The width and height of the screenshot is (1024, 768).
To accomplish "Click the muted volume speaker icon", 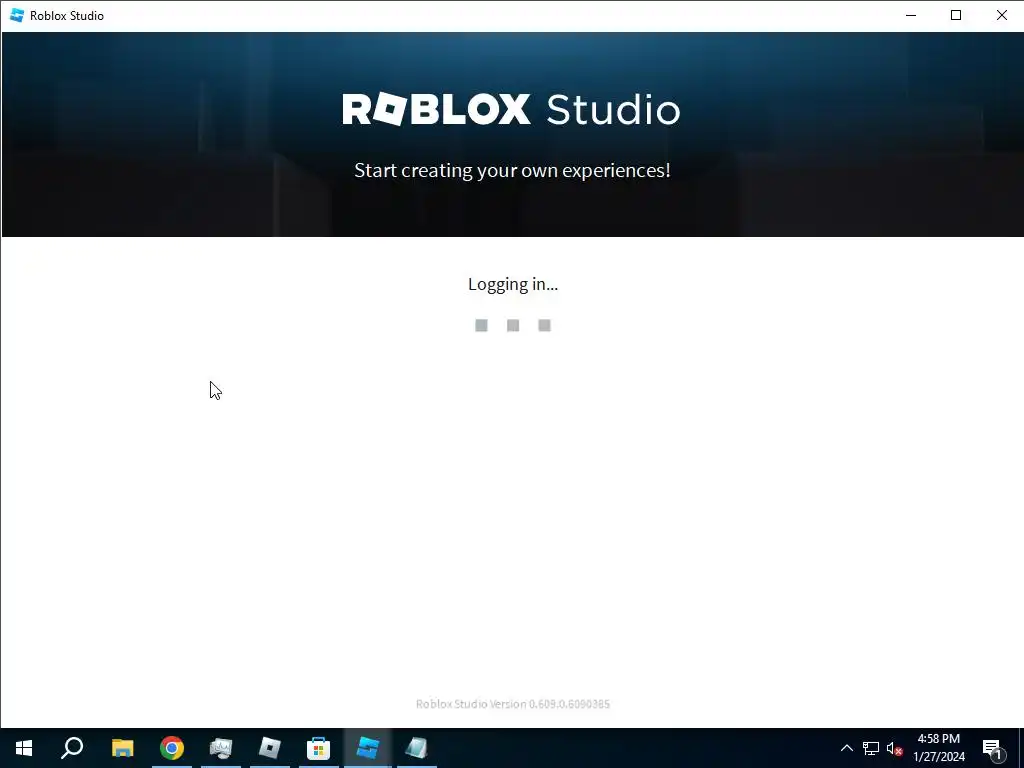I will [x=894, y=748].
